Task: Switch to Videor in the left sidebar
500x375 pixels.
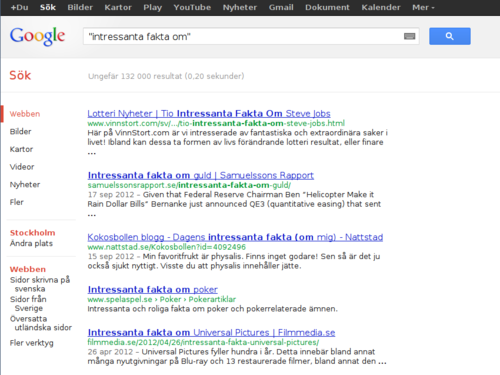Action: coord(22,167)
